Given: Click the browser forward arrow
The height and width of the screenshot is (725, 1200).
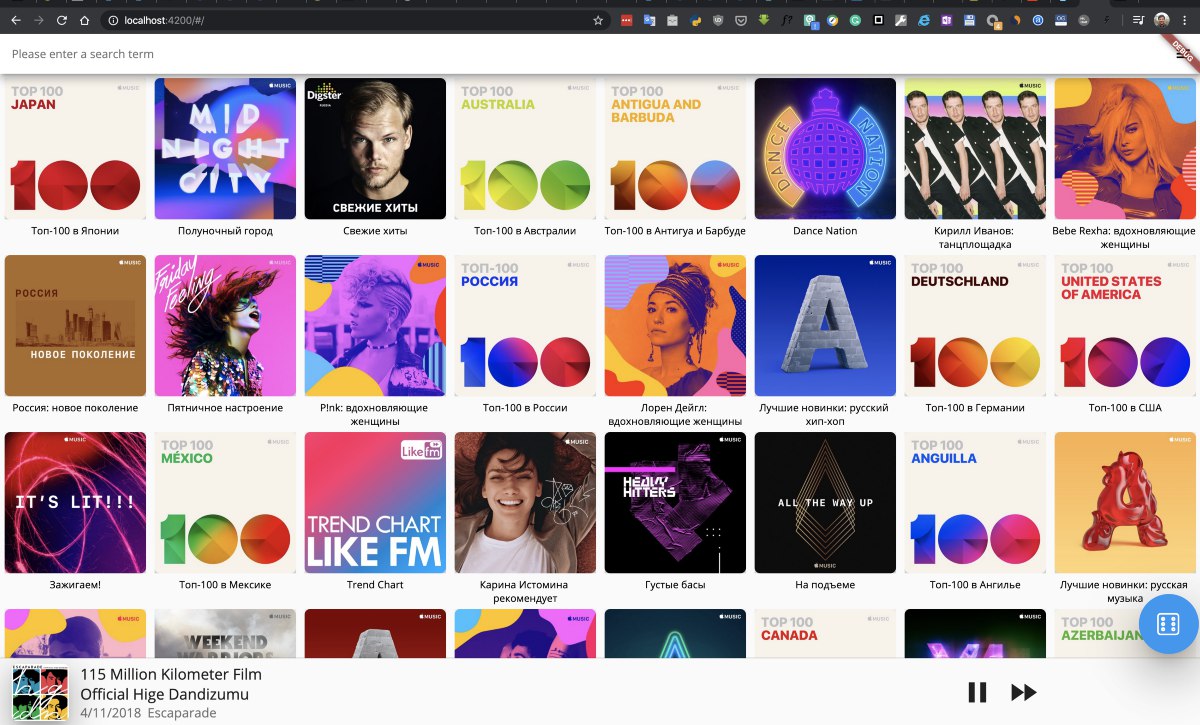Looking at the screenshot, I should pos(38,20).
